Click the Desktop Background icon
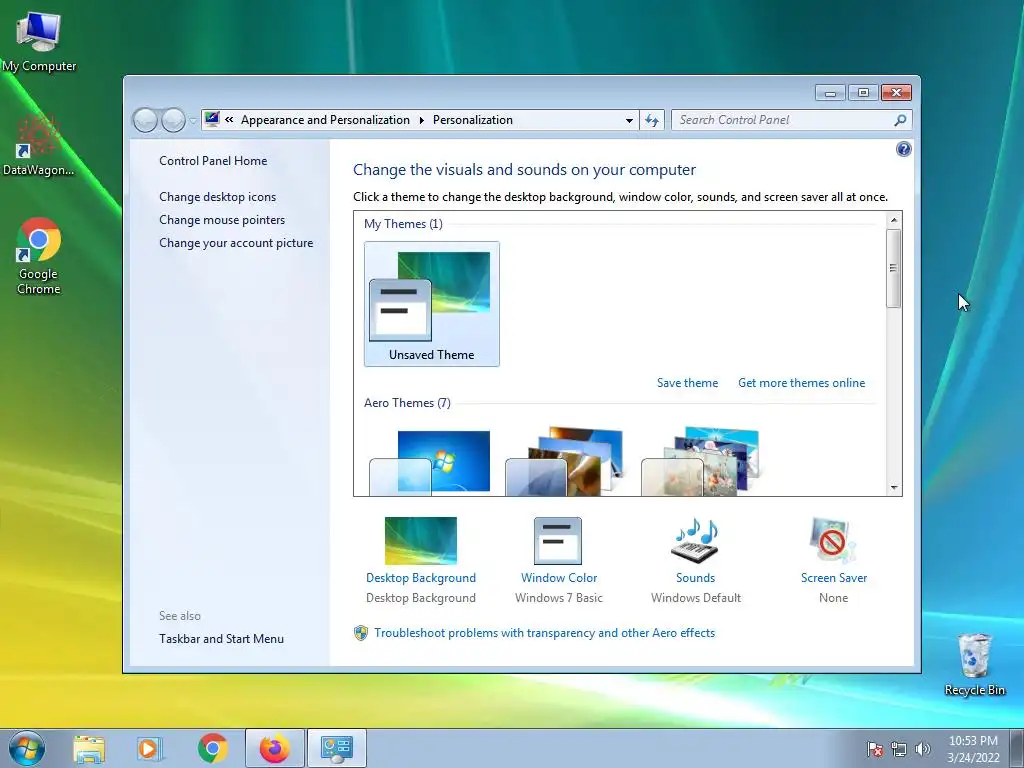The height and width of the screenshot is (768, 1024). [421, 541]
